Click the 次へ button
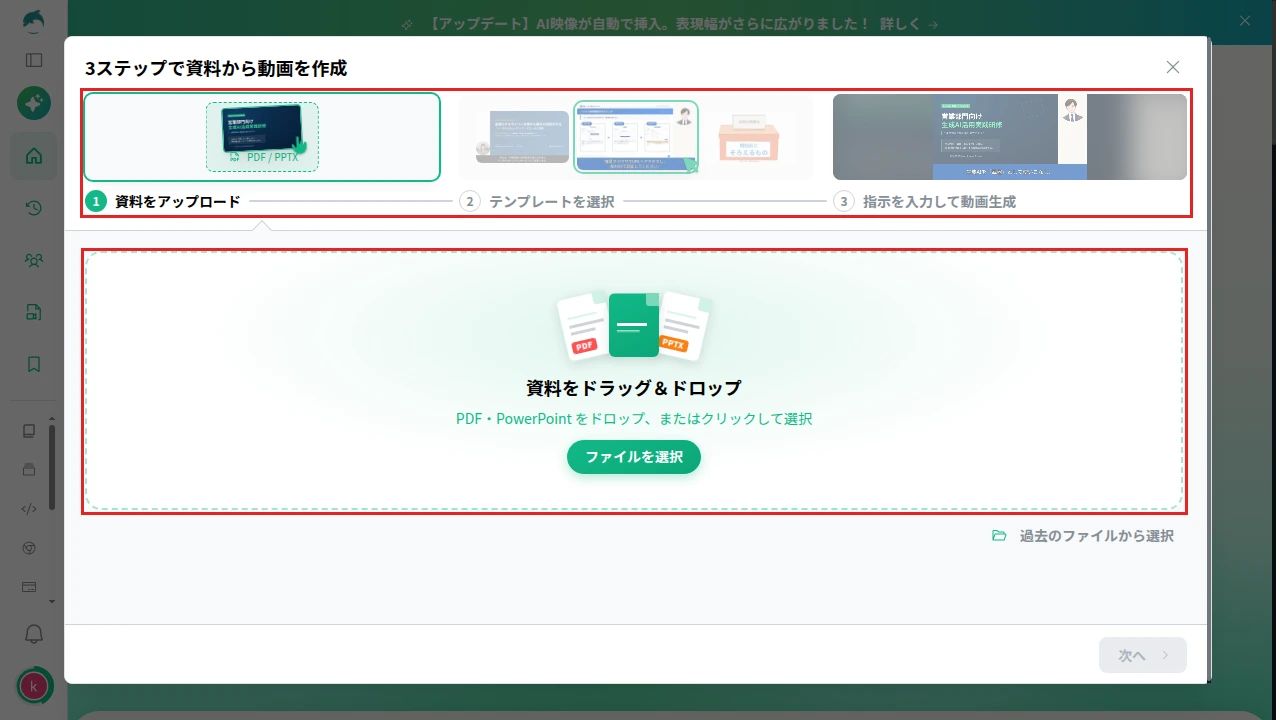 [x=1143, y=655]
